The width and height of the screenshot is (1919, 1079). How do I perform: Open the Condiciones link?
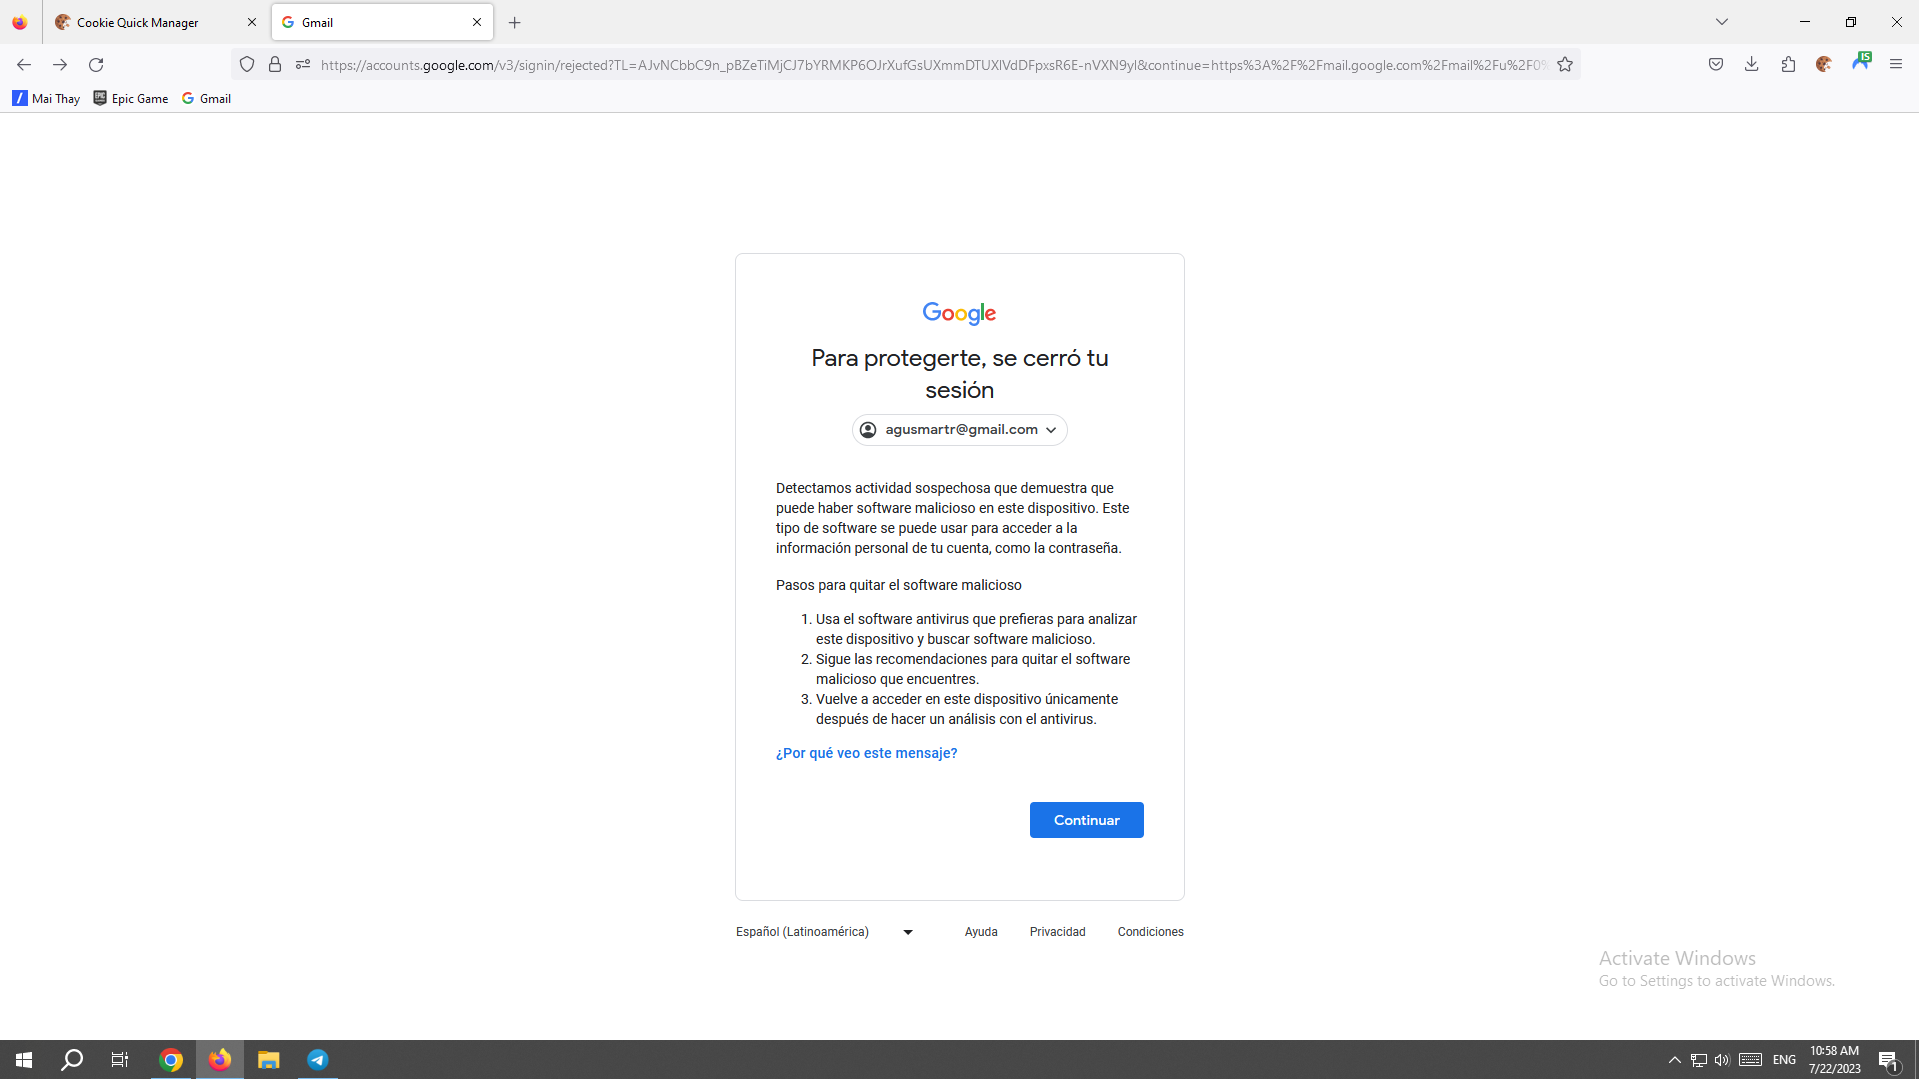coord(1150,932)
